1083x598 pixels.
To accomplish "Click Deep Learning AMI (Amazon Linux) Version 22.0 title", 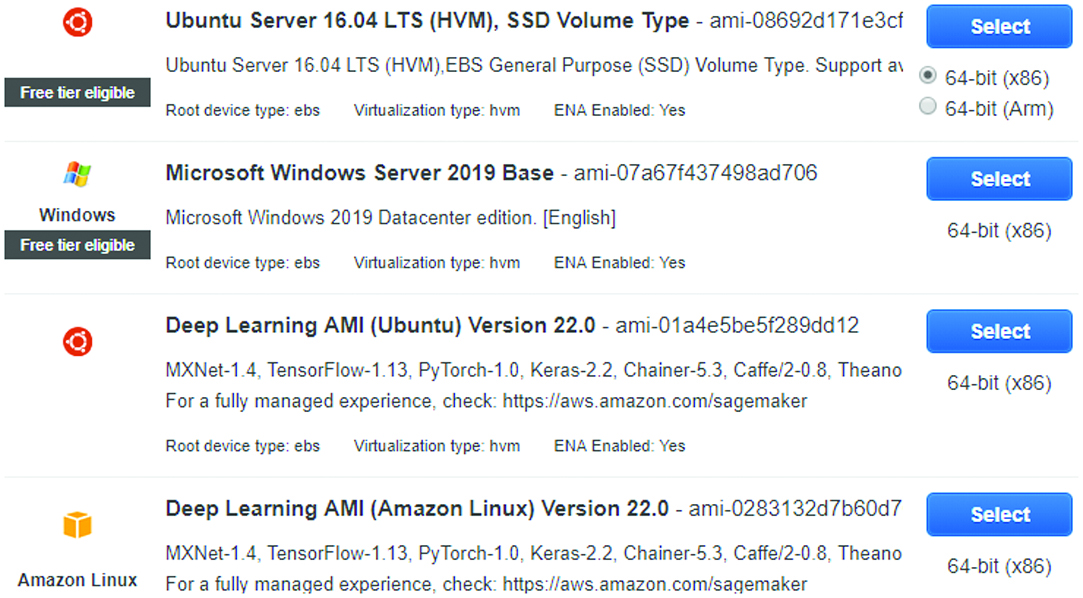I will coord(416,509).
